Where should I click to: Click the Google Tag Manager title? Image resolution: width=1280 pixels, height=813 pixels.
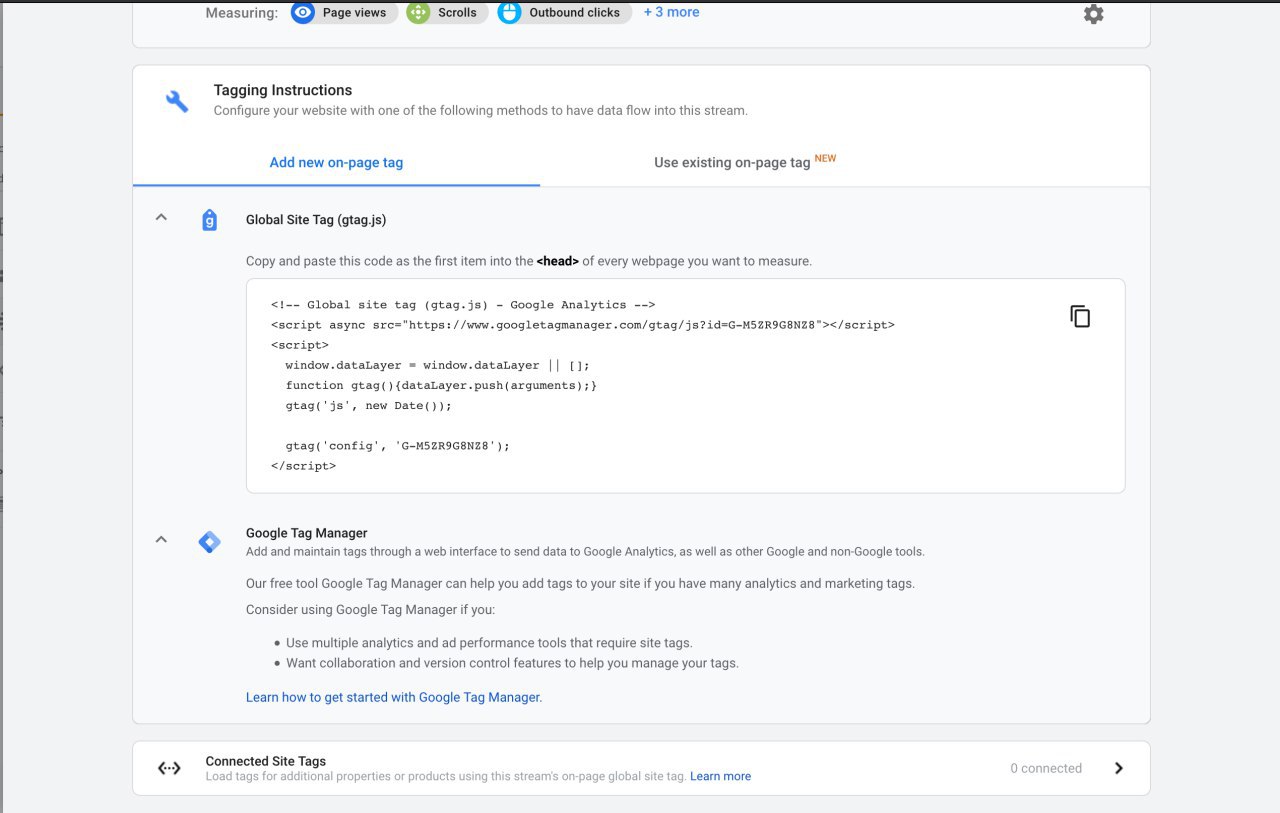point(307,533)
